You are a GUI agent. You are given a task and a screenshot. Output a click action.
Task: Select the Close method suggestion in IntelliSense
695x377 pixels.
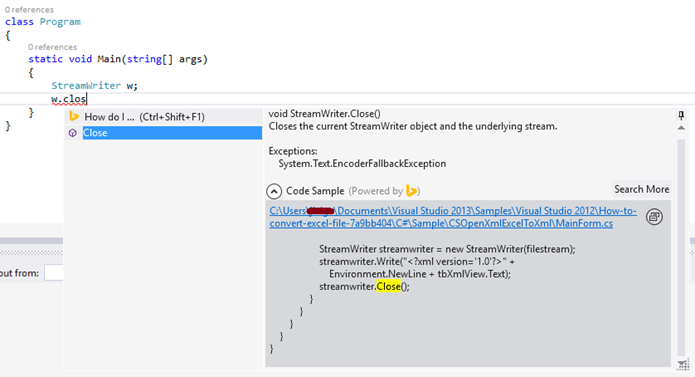point(172,133)
